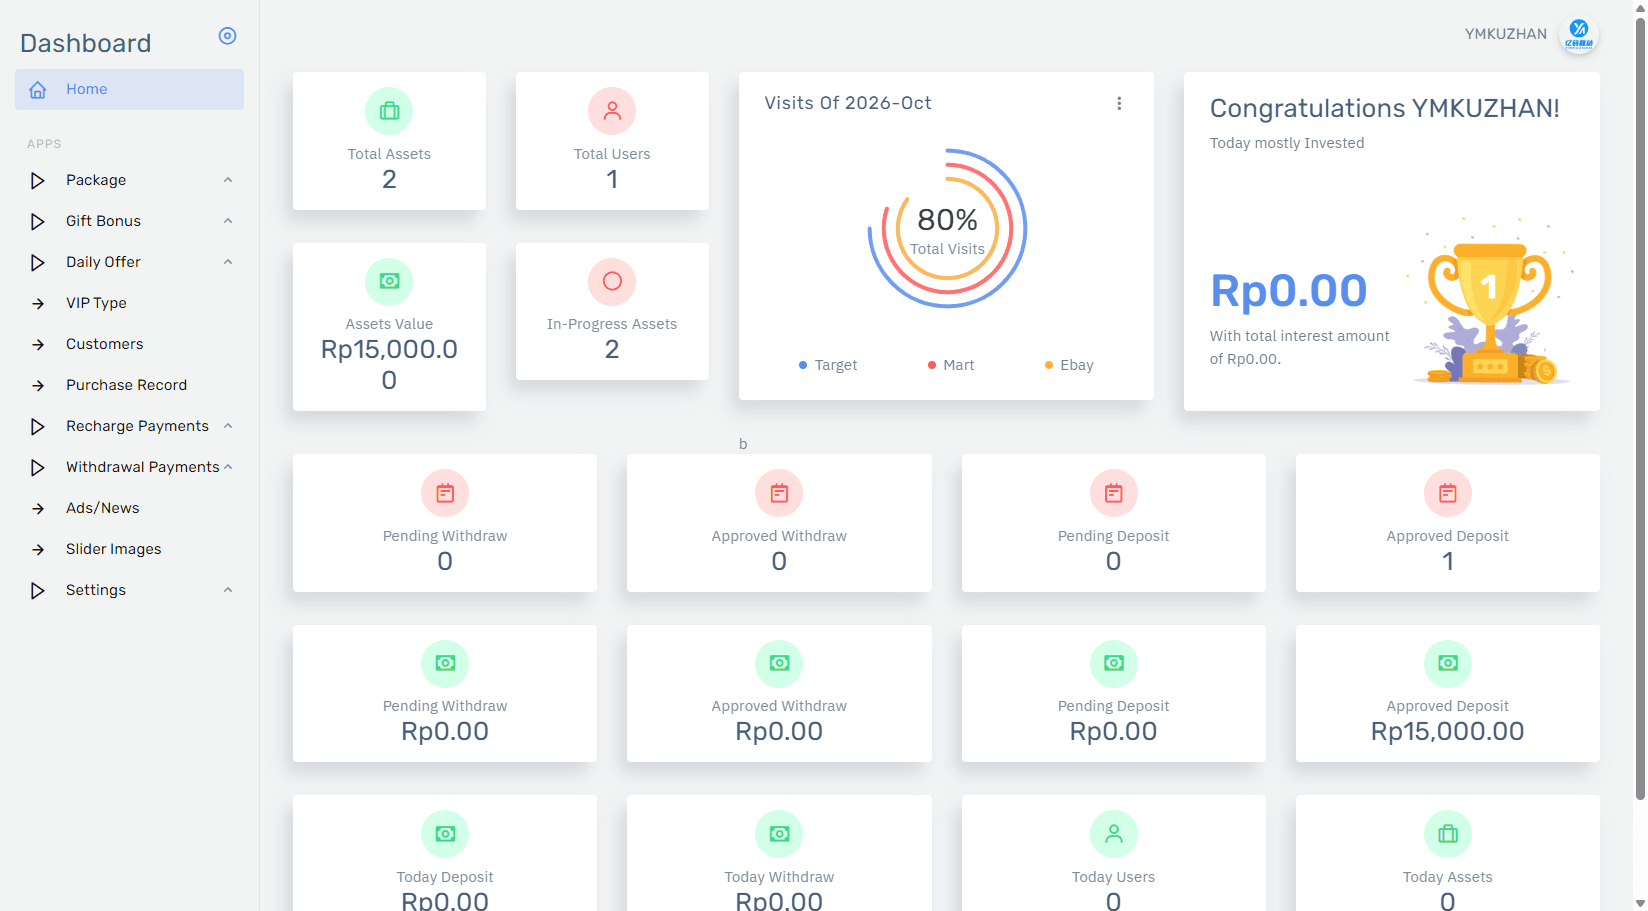This screenshot has width=1648, height=911.
Task: Expand the Recharge Payments chevron
Action: 228,426
